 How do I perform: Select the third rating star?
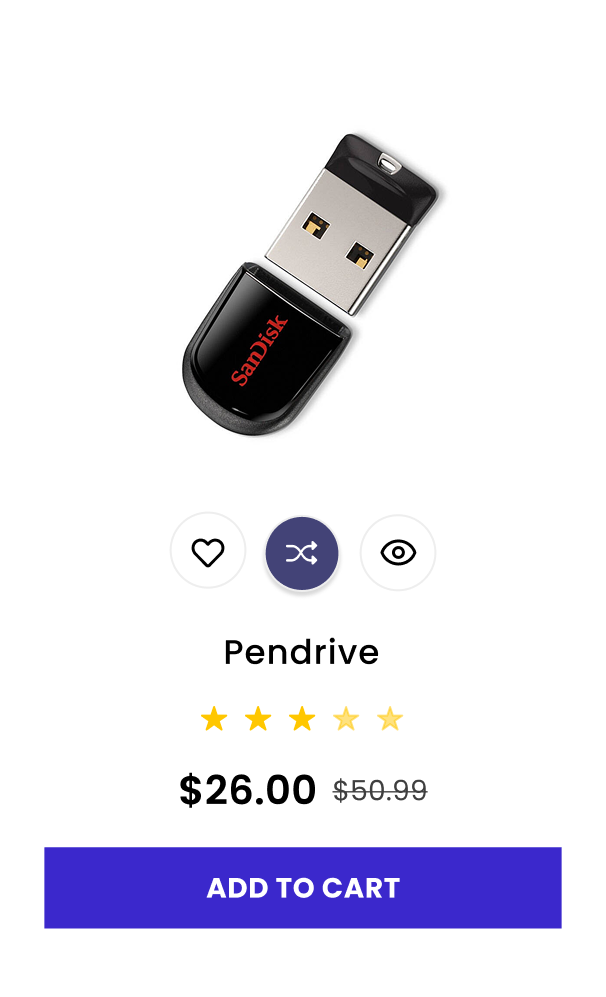(x=302, y=719)
